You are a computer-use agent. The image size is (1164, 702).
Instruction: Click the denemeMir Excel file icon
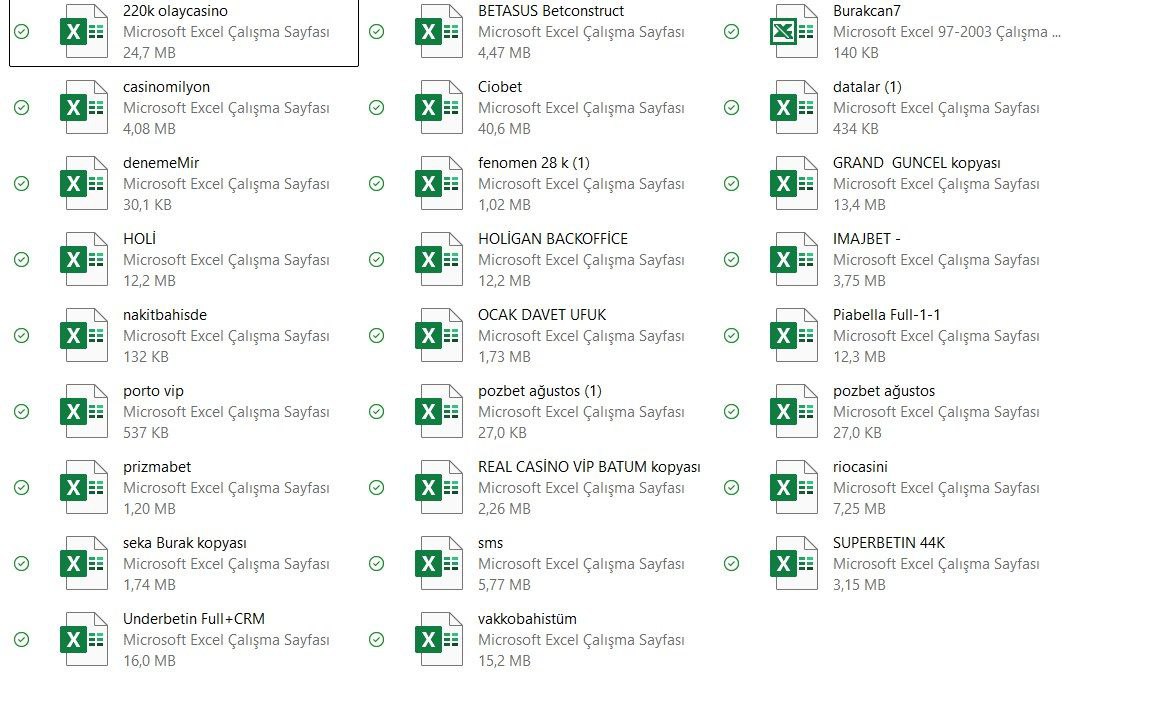[84, 184]
